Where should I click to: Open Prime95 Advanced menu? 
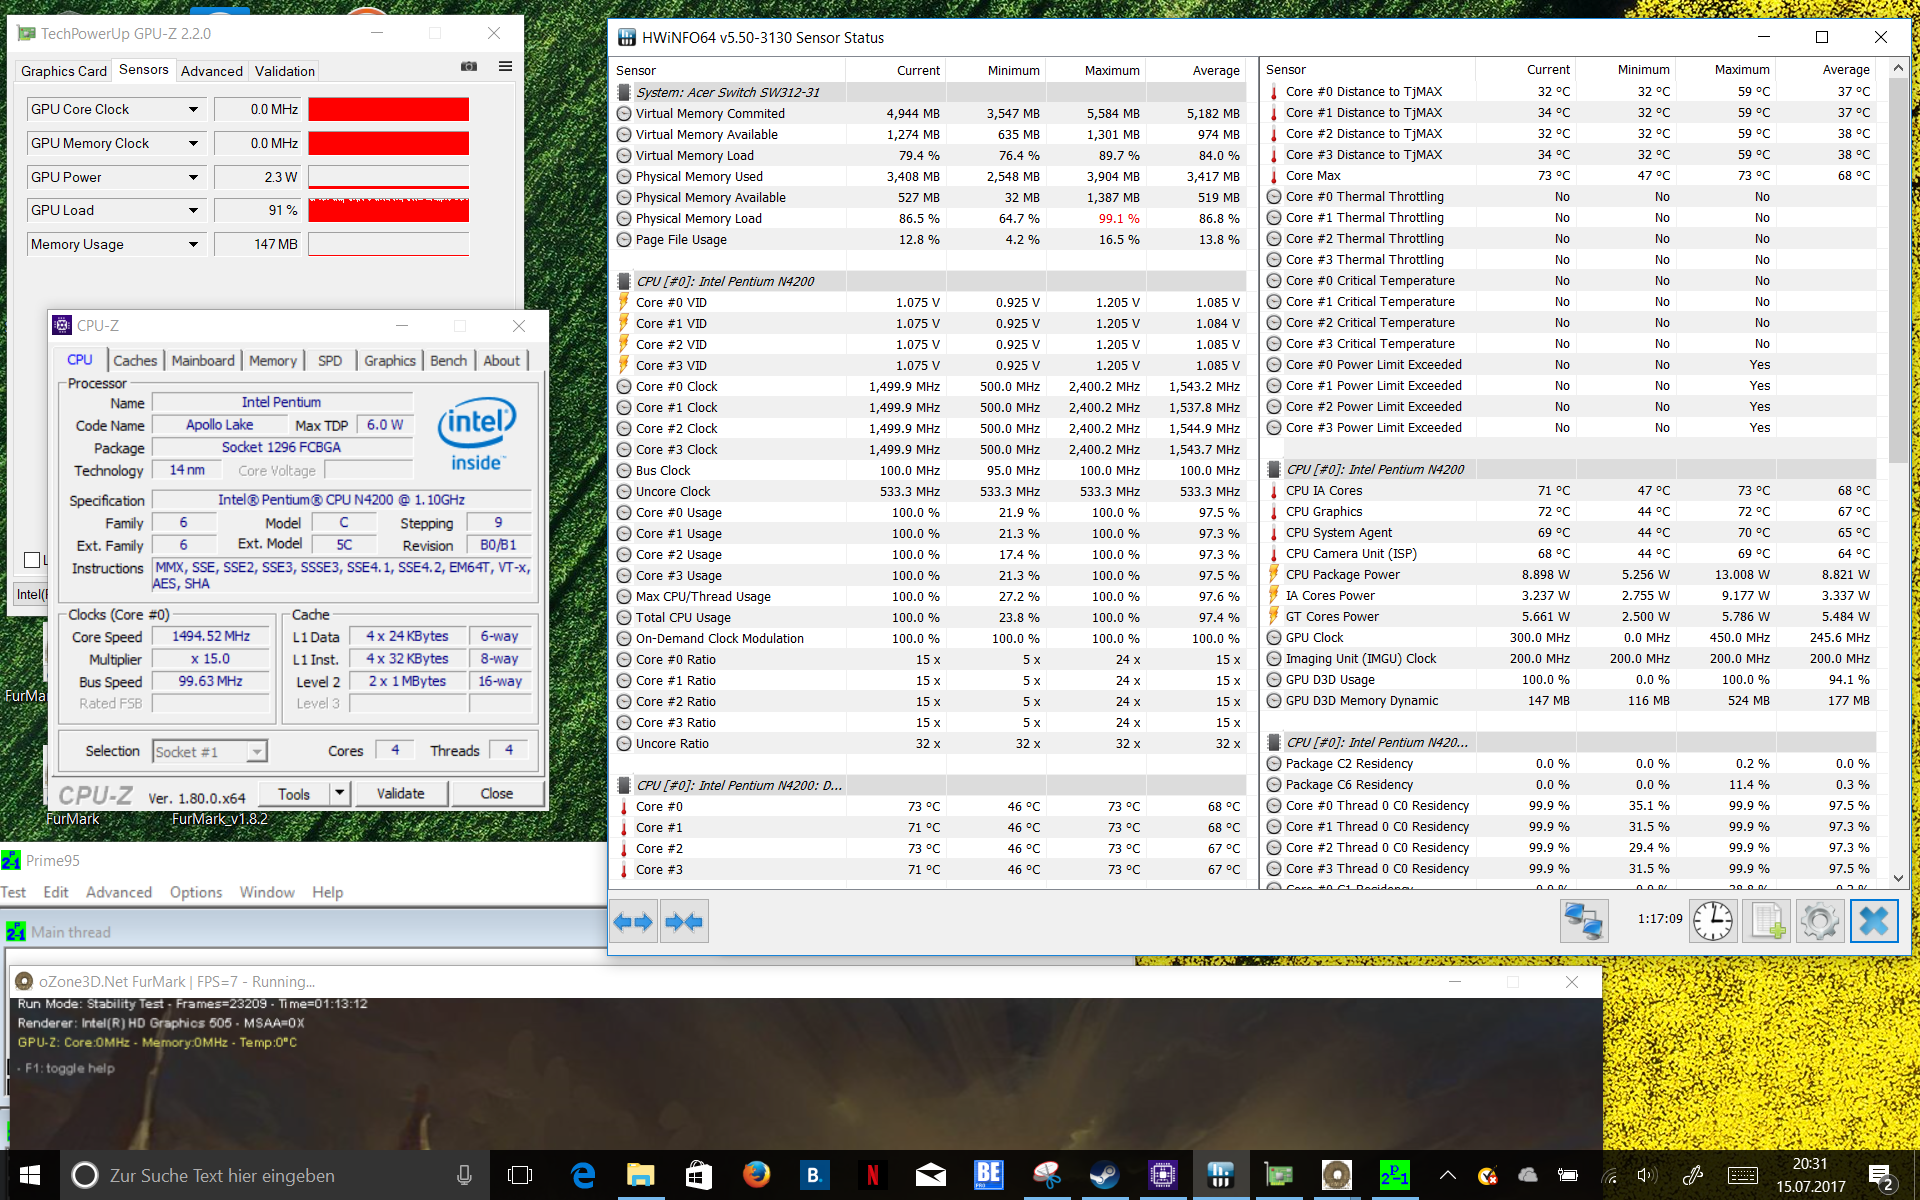119,892
